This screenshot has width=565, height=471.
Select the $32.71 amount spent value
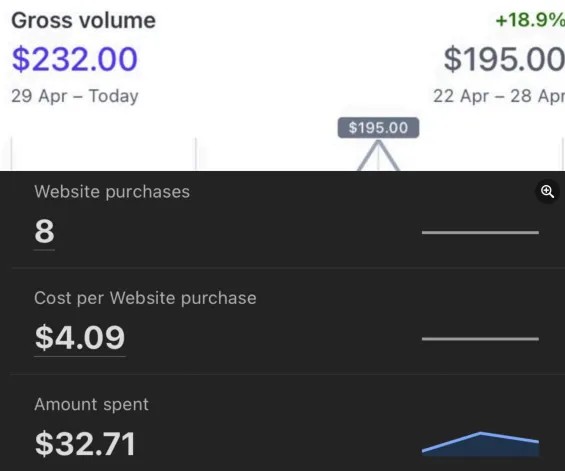85,444
